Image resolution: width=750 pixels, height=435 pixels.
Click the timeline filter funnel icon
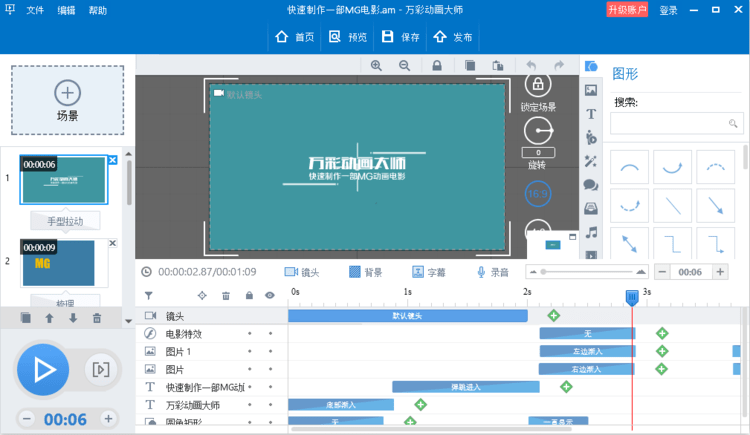point(149,295)
